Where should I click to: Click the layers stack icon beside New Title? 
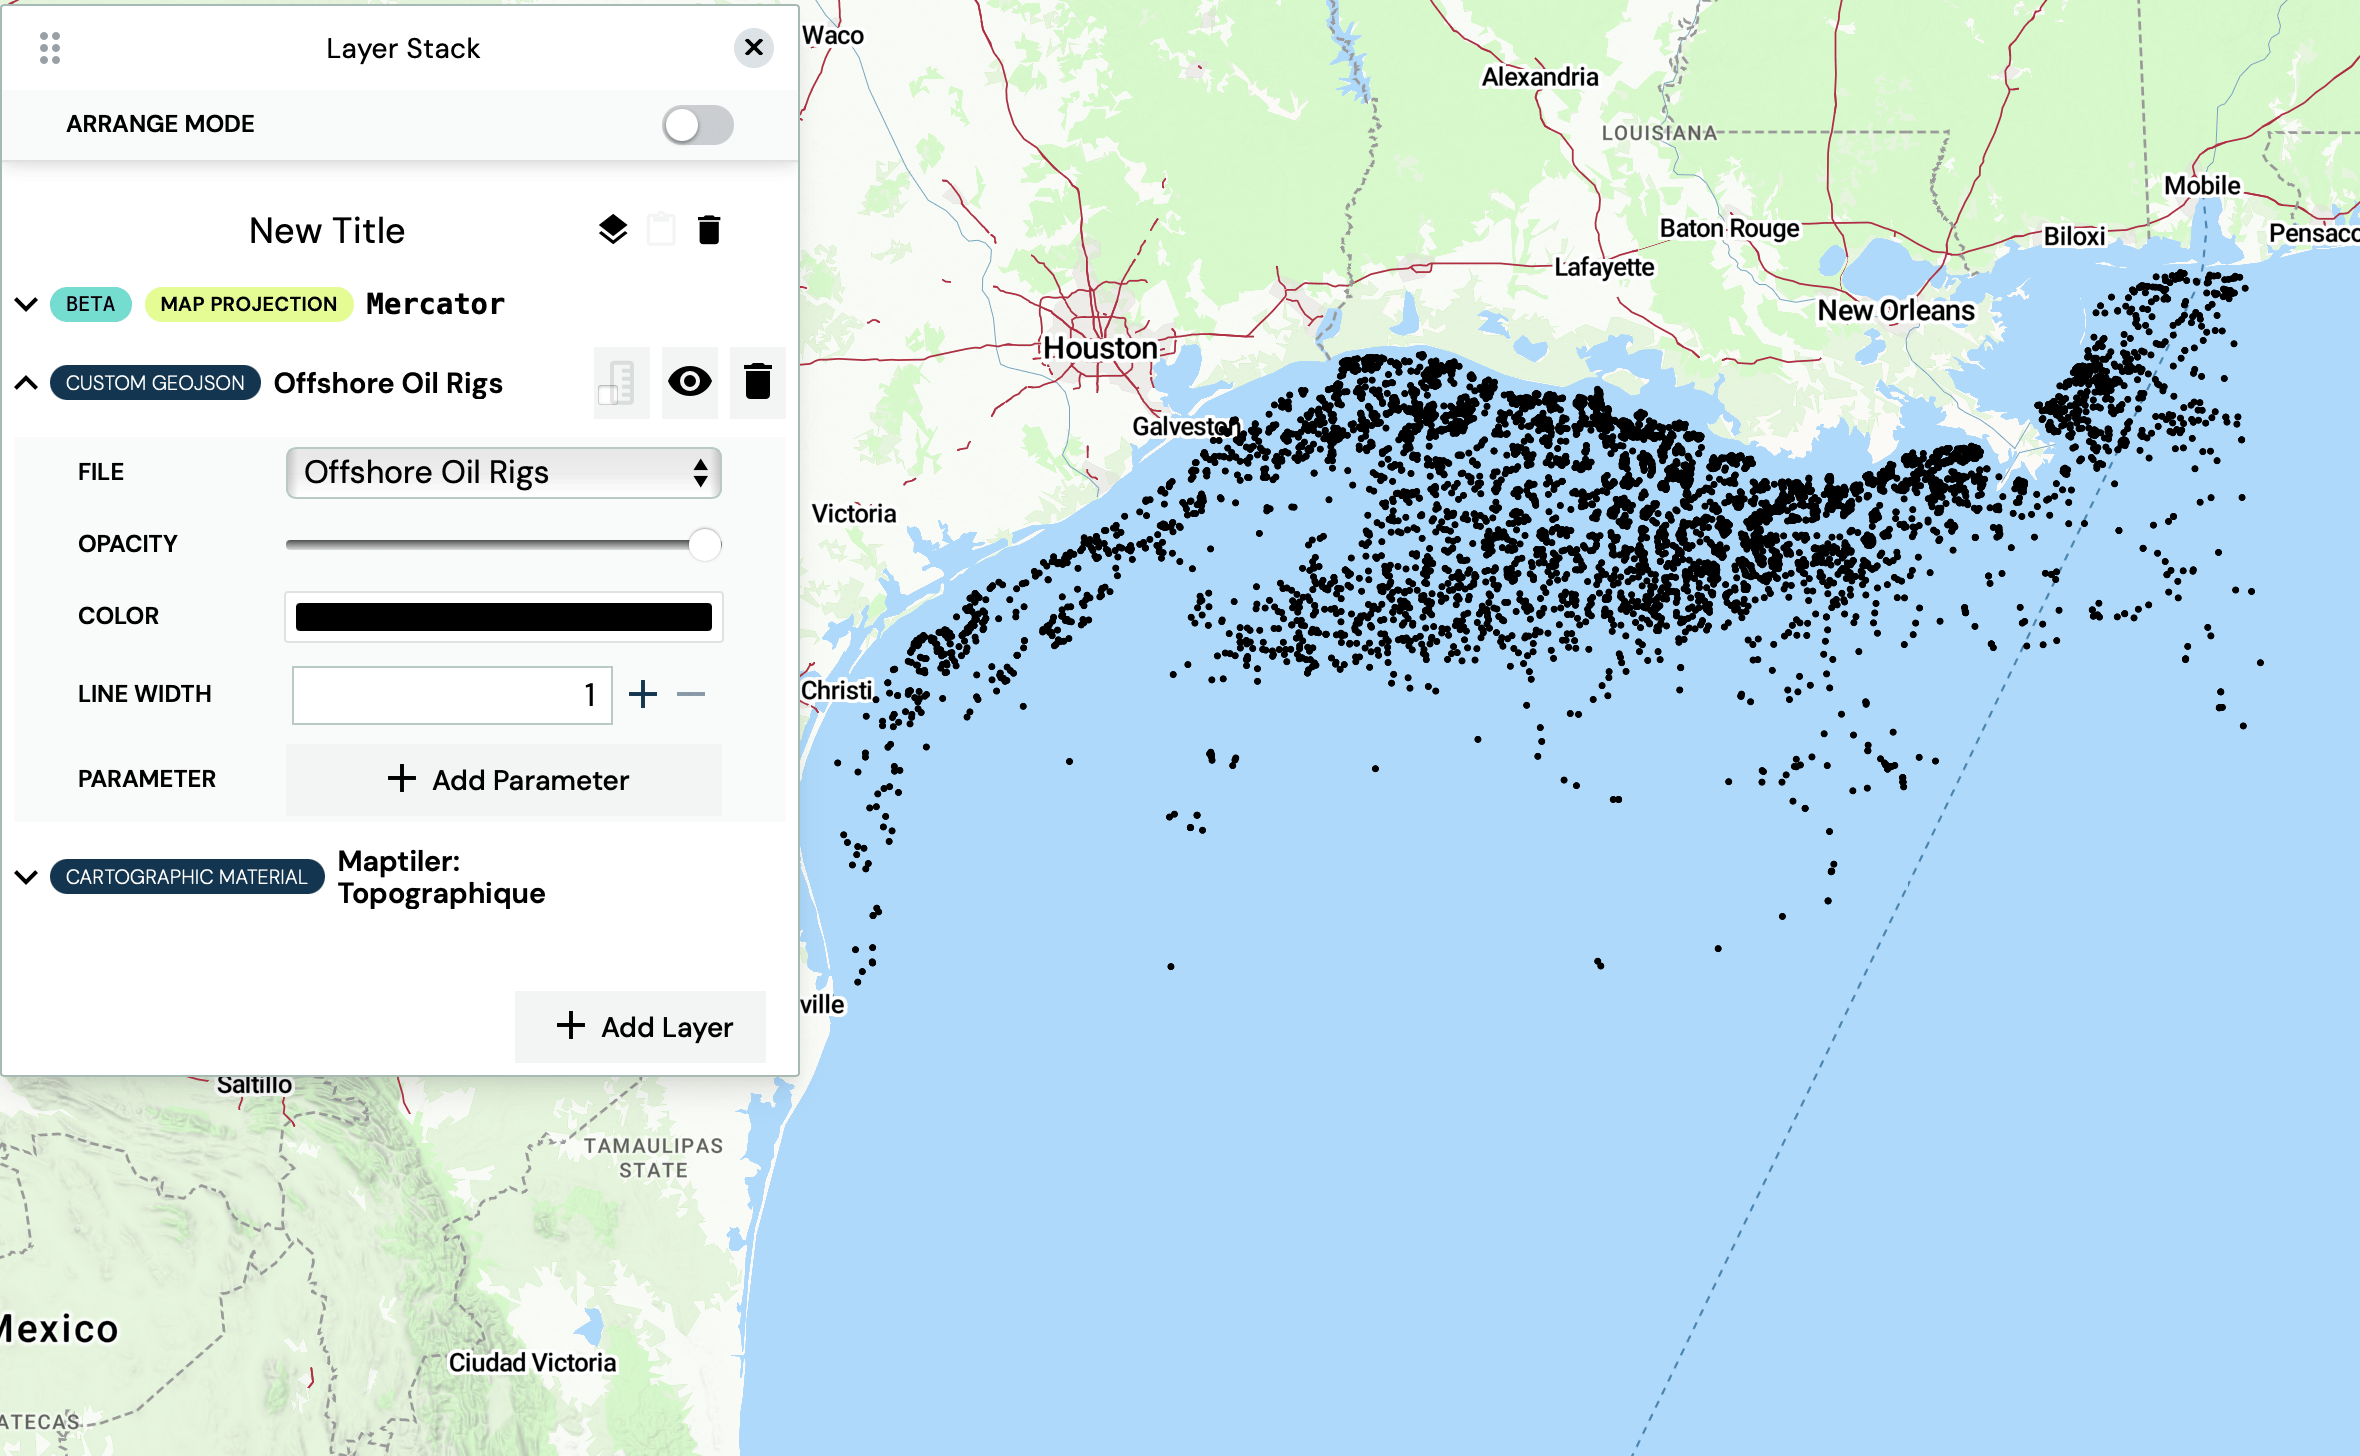(x=613, y=230)
